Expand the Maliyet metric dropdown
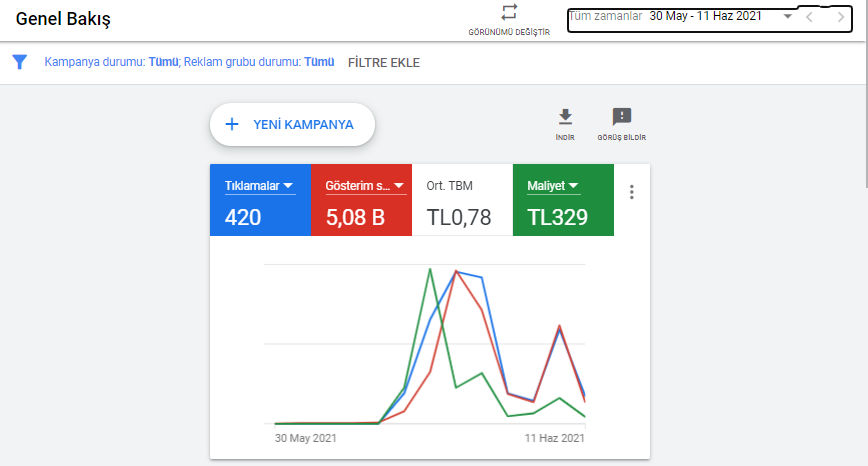 (575, 186)
